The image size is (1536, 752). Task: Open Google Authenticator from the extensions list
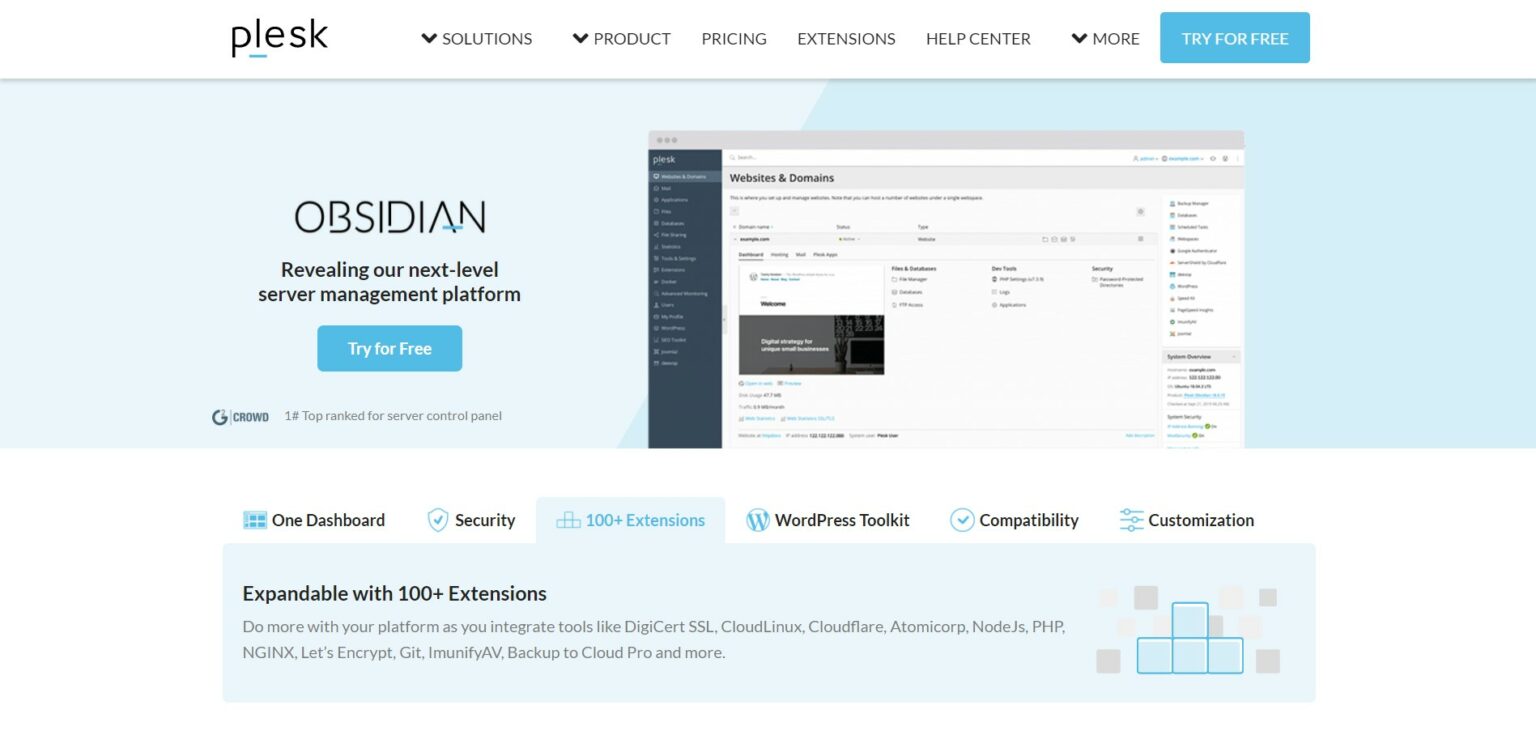[1195, 250]
